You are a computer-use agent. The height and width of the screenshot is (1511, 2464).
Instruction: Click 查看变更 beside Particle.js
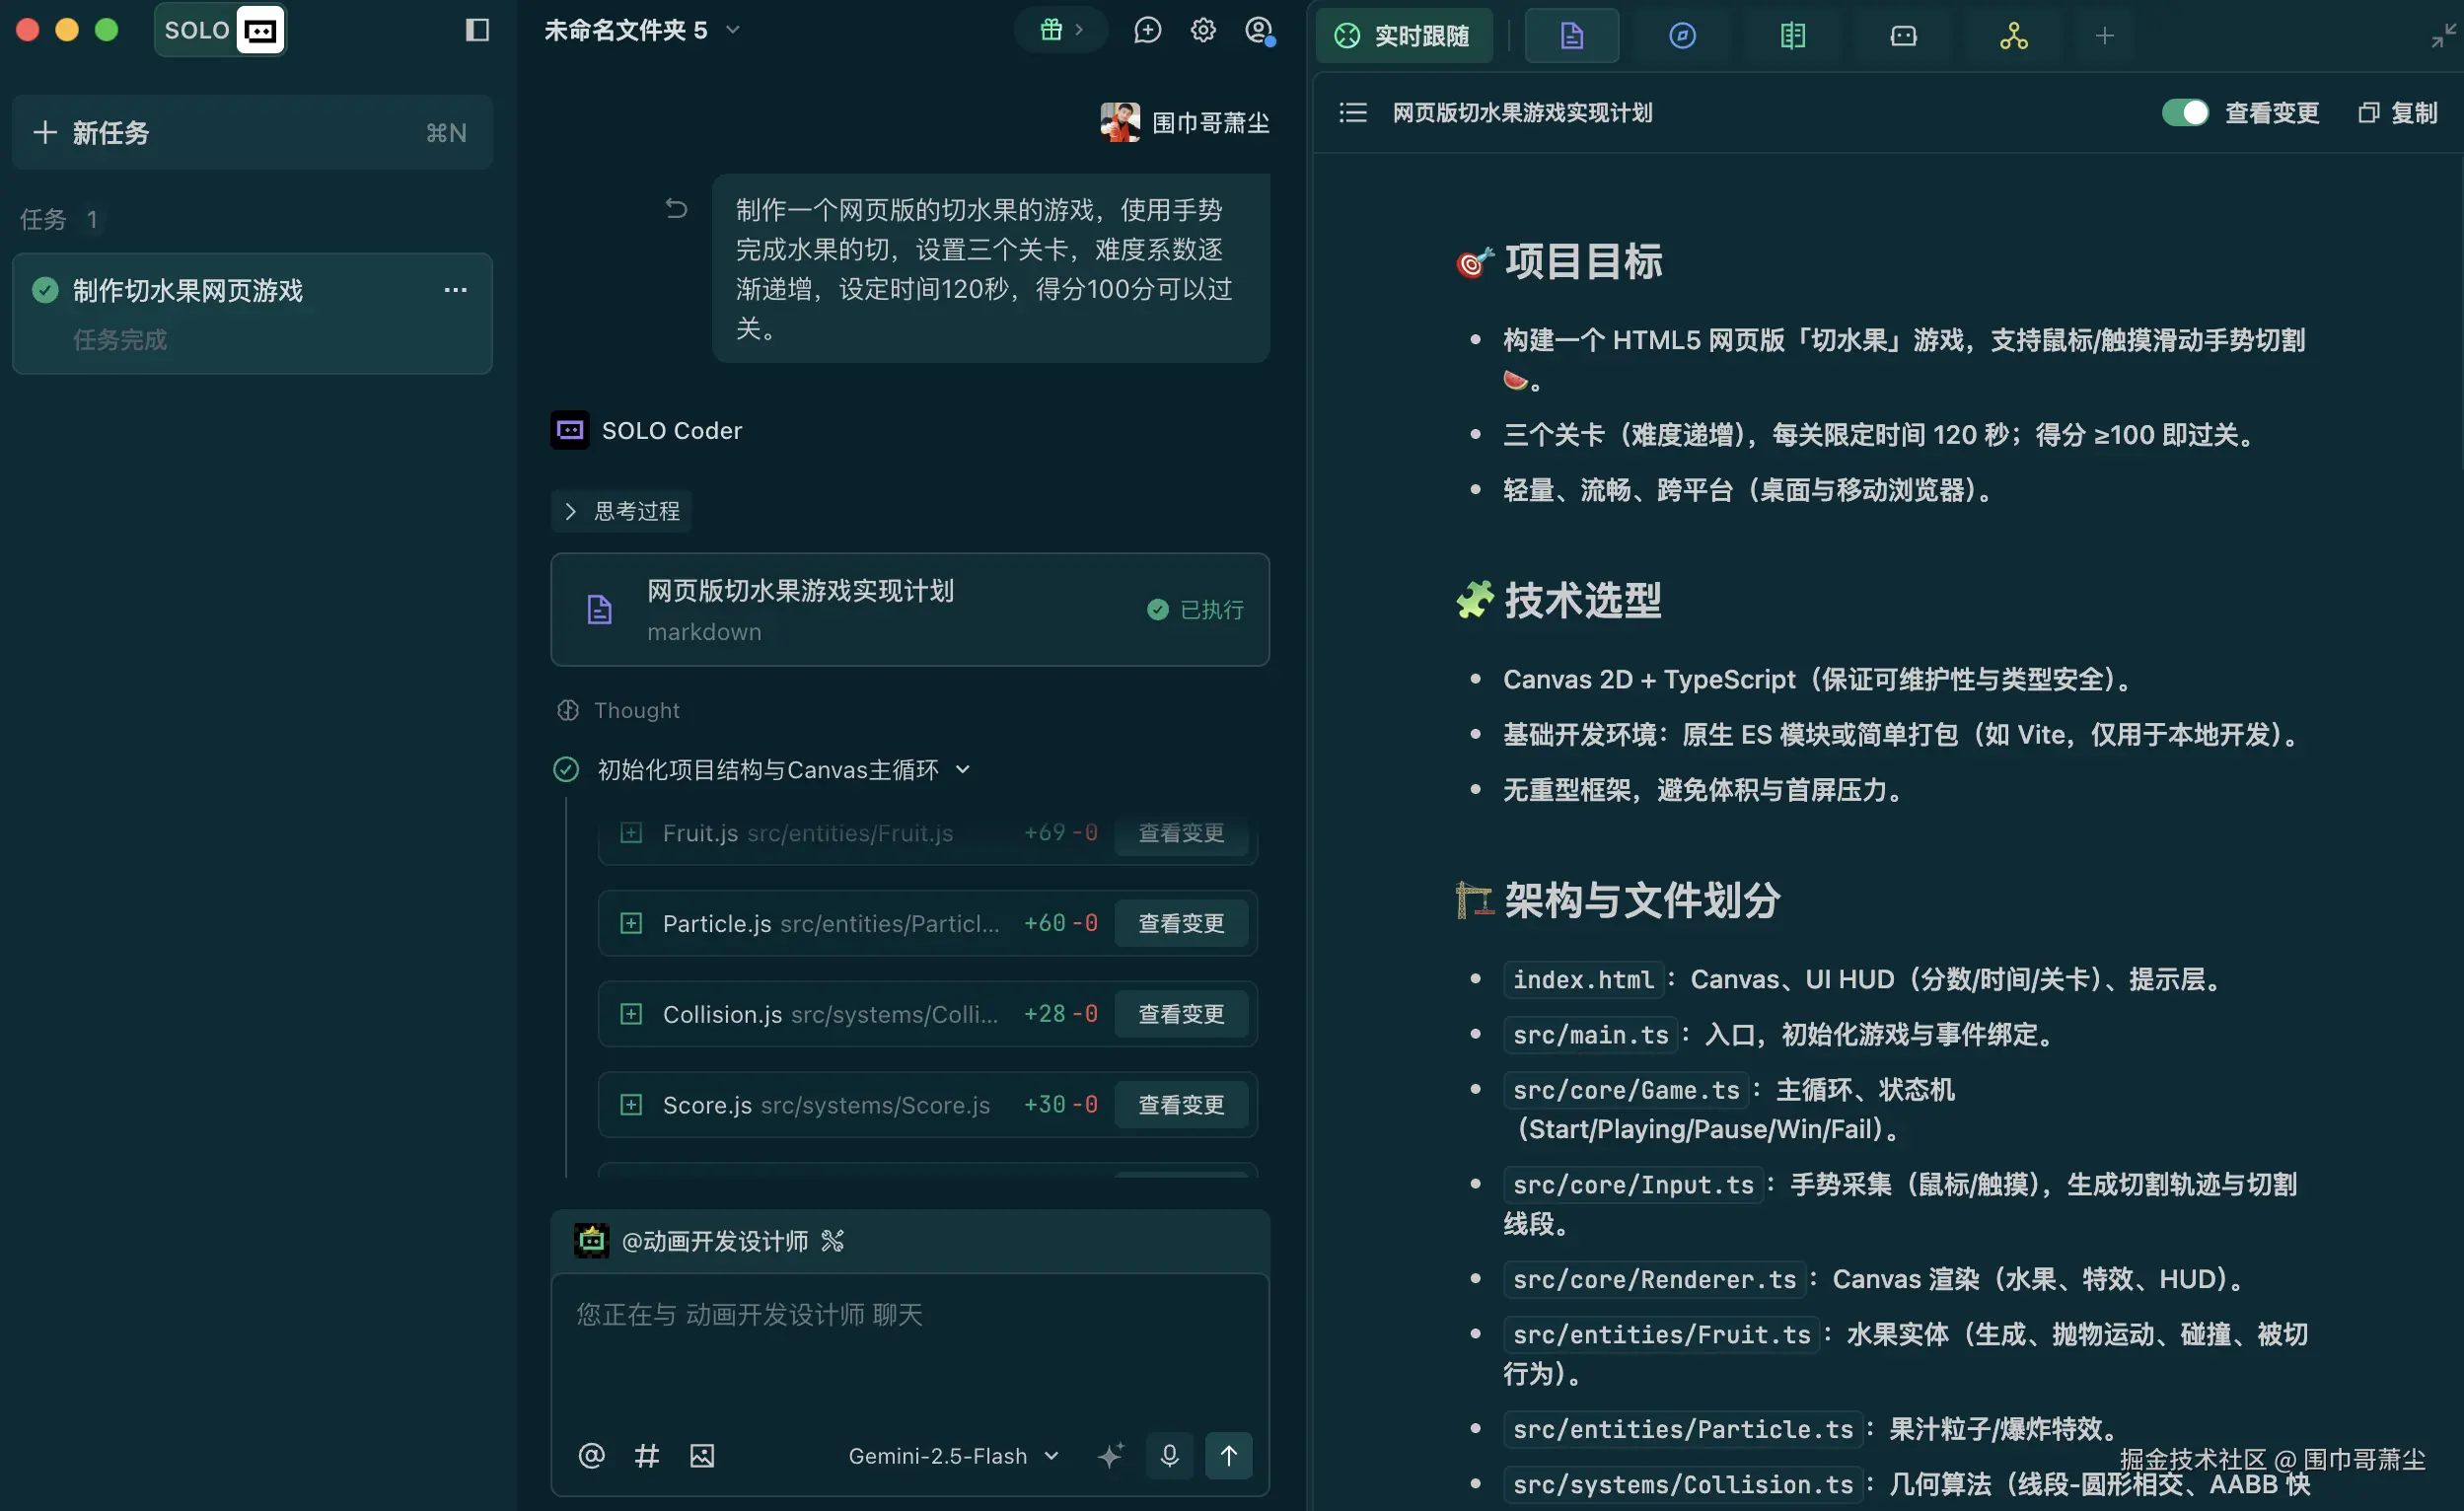pos(1182,923)
